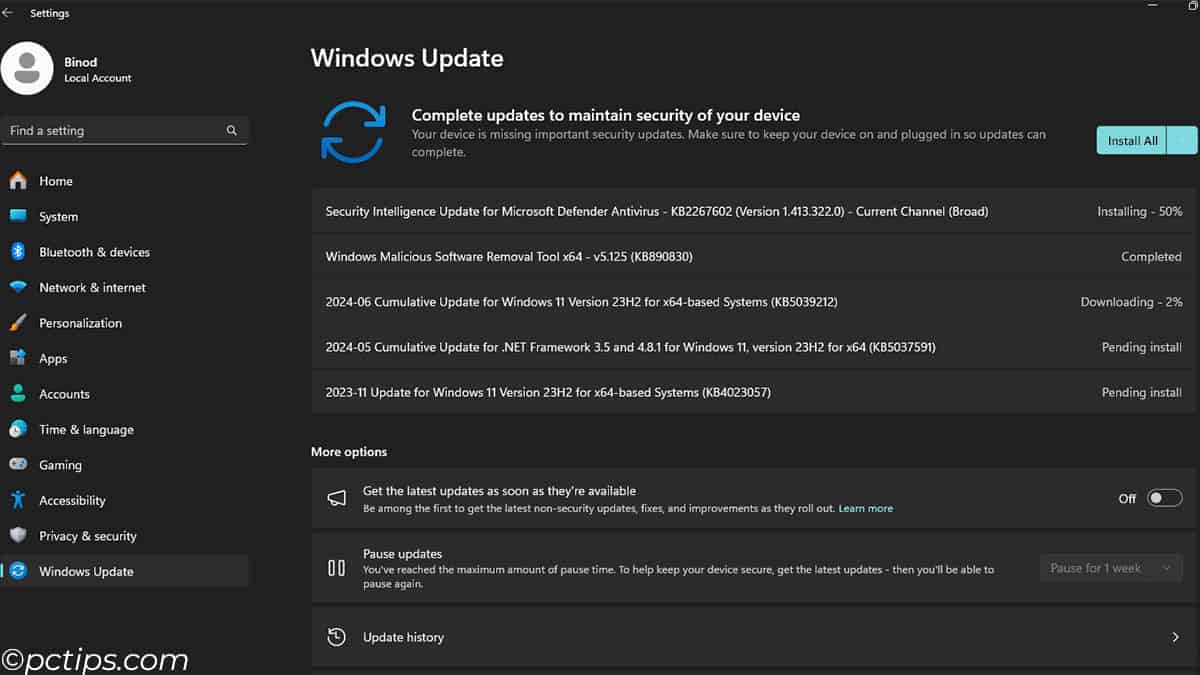
Task: Enable getting latest updates toggle
Action: [x=1164, y=498]
